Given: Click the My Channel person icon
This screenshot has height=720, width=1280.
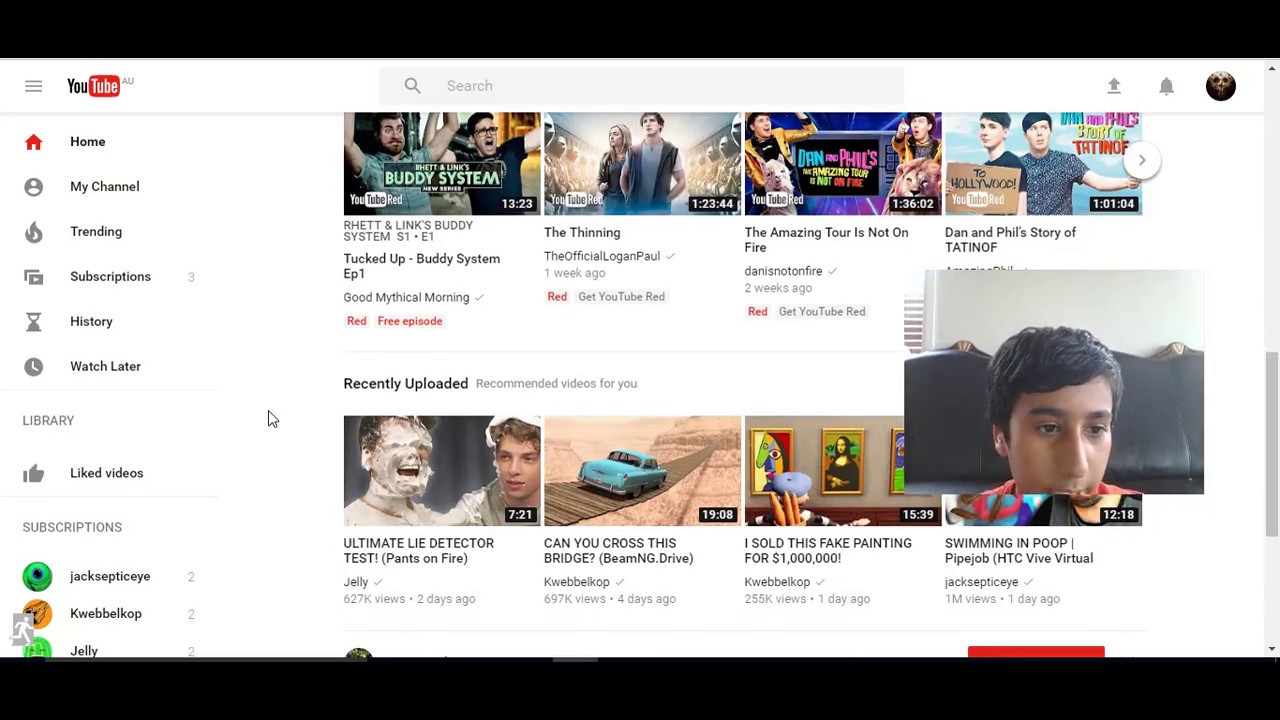Looking at the screenshot, I should pyautogui.click(x=33, y=187).
